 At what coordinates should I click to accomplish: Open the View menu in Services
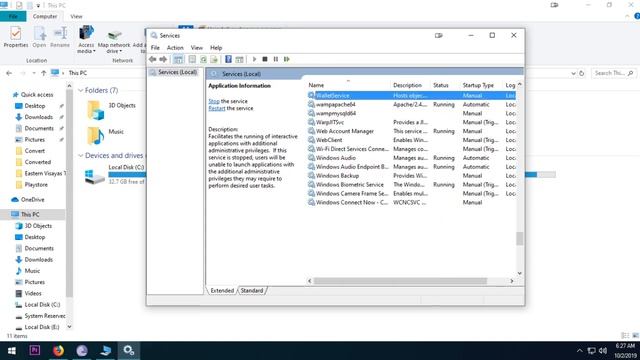pyautogui.click(x=197, y=48)
